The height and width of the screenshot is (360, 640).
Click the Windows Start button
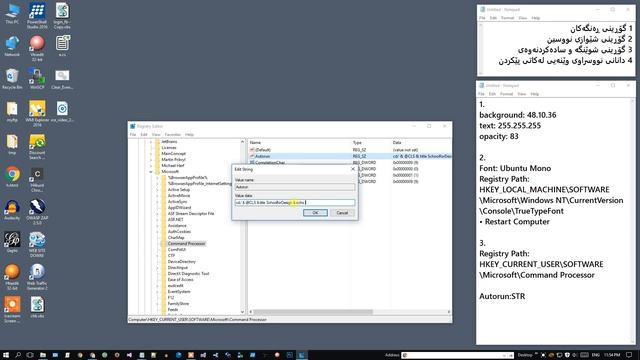6,355
